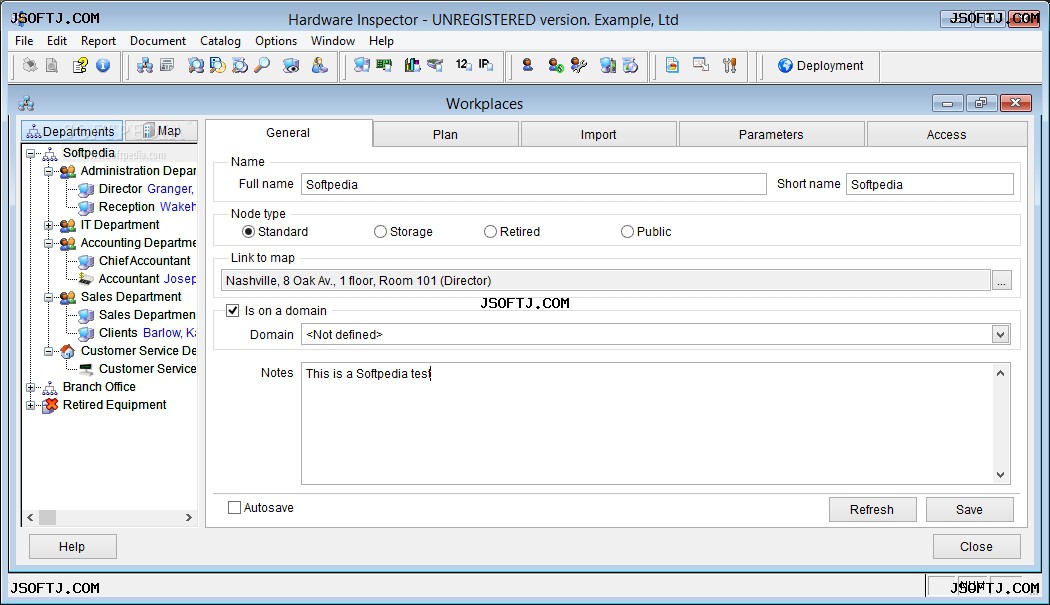Click the person with dollar toolbar icon
The height and width of the screenshot is (605, 1050).
click(x=555, y=65)
